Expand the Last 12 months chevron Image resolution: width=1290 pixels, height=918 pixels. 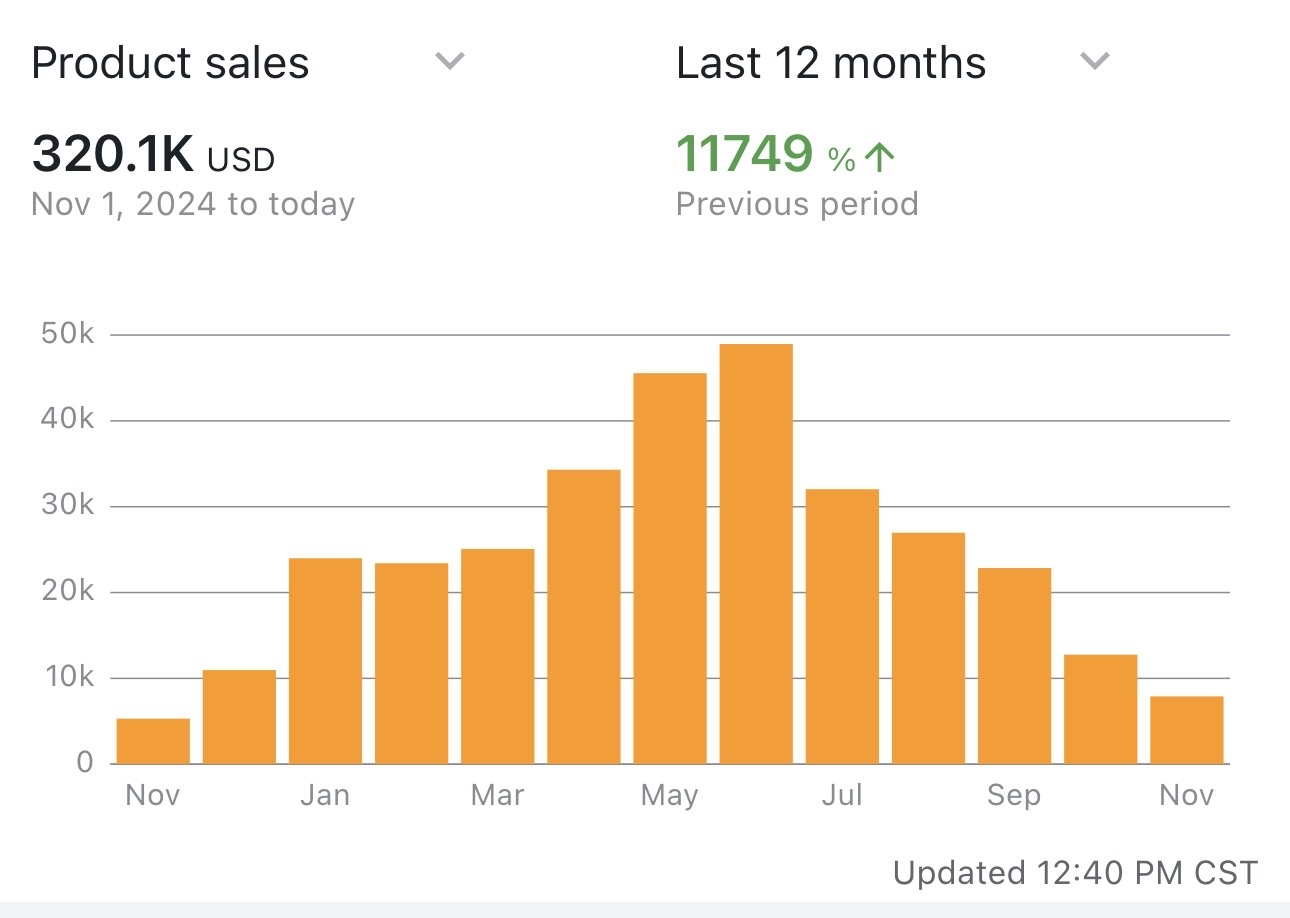click(1095, 62)
